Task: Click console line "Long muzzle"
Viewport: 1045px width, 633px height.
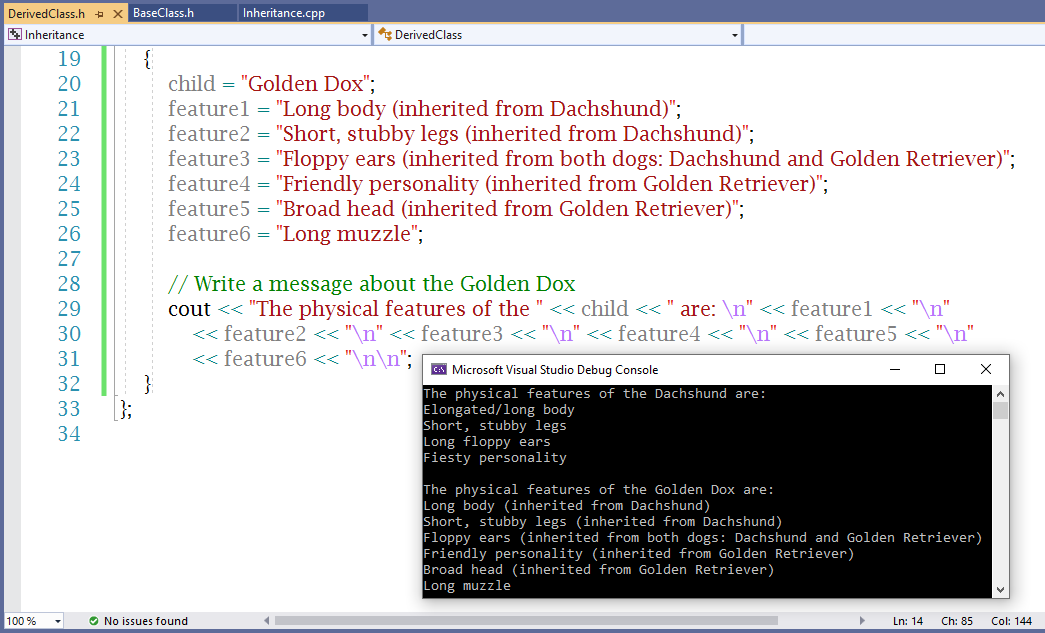Action: [467, 586]
